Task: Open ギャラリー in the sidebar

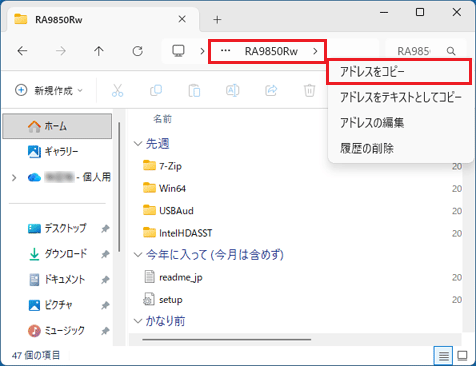Action: click(x=57, y=152)
